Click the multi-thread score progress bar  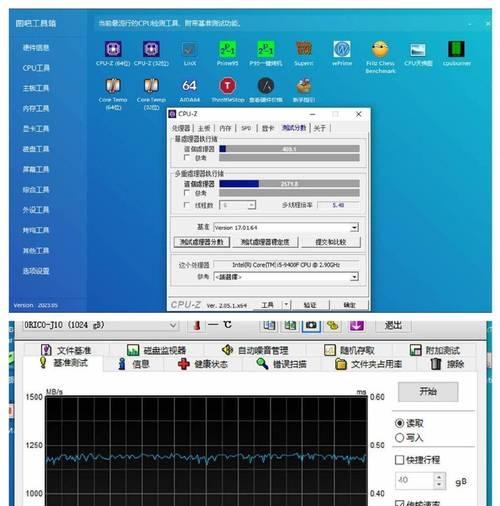click(x=289, y=184)
